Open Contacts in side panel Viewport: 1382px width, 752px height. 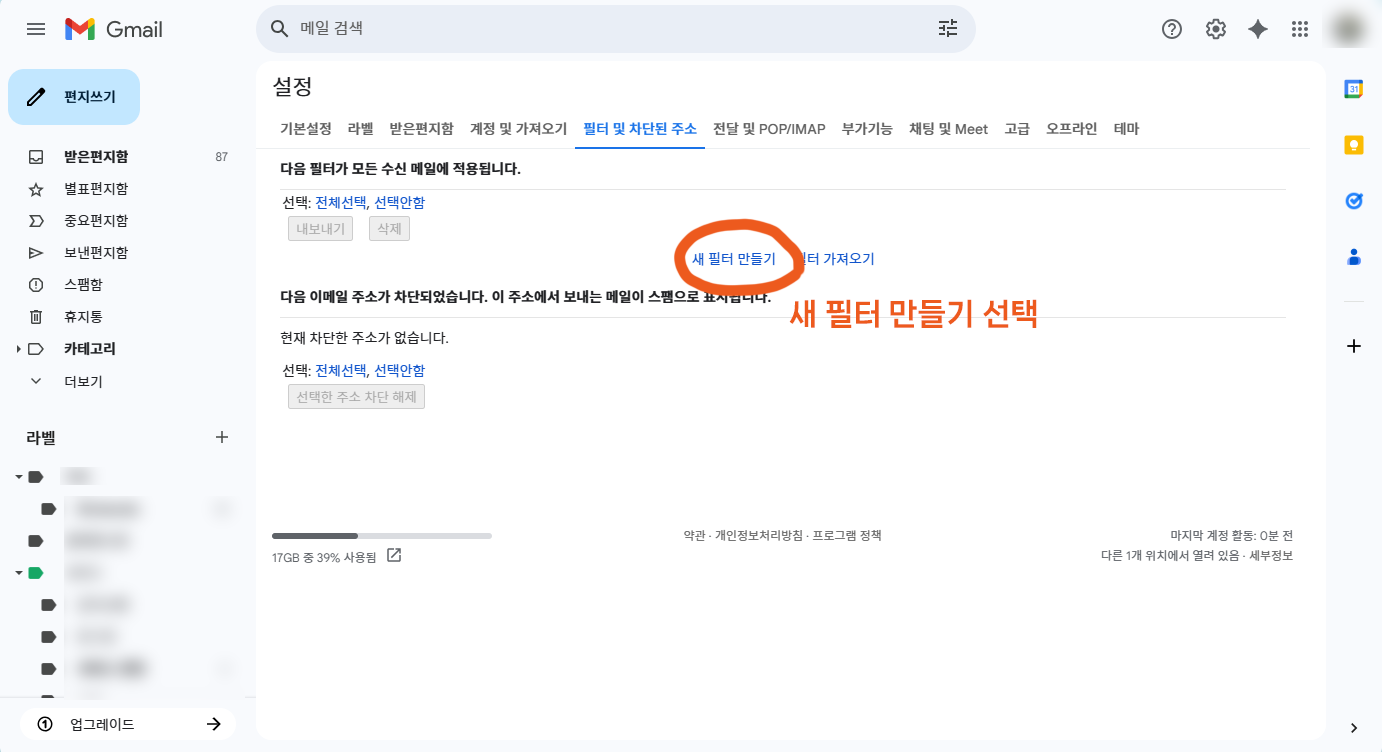[x=1353, y=257]
